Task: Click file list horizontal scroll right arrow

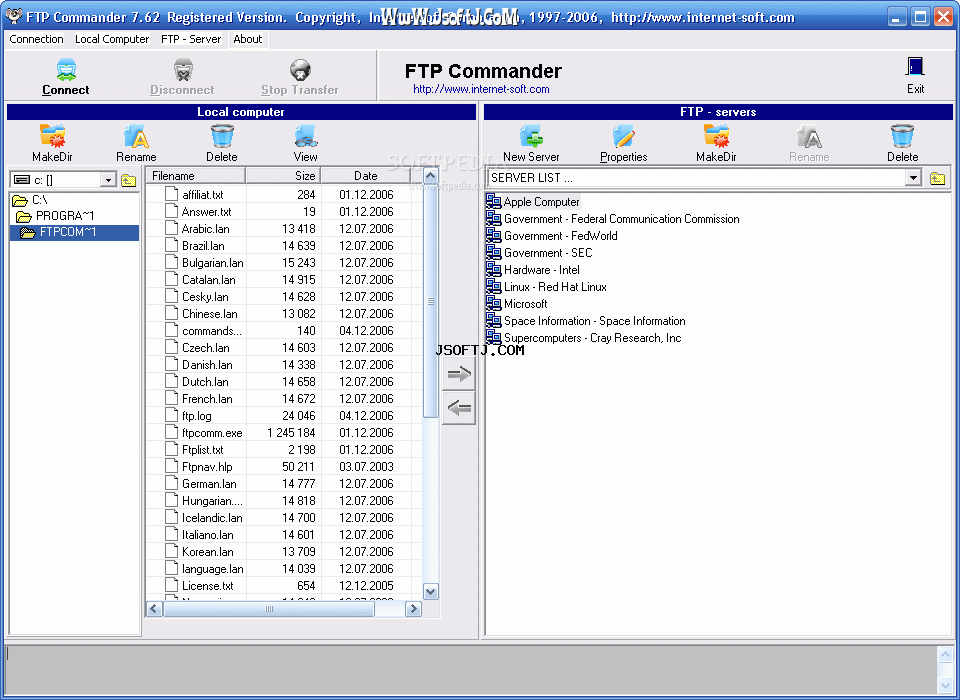Action: tap(414, 609)
